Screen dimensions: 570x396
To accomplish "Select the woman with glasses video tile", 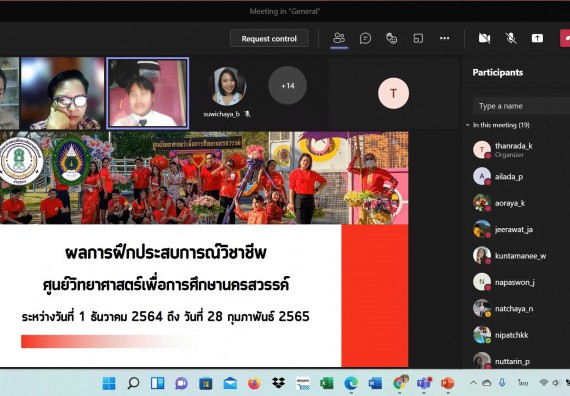I will tap(63, 93).
